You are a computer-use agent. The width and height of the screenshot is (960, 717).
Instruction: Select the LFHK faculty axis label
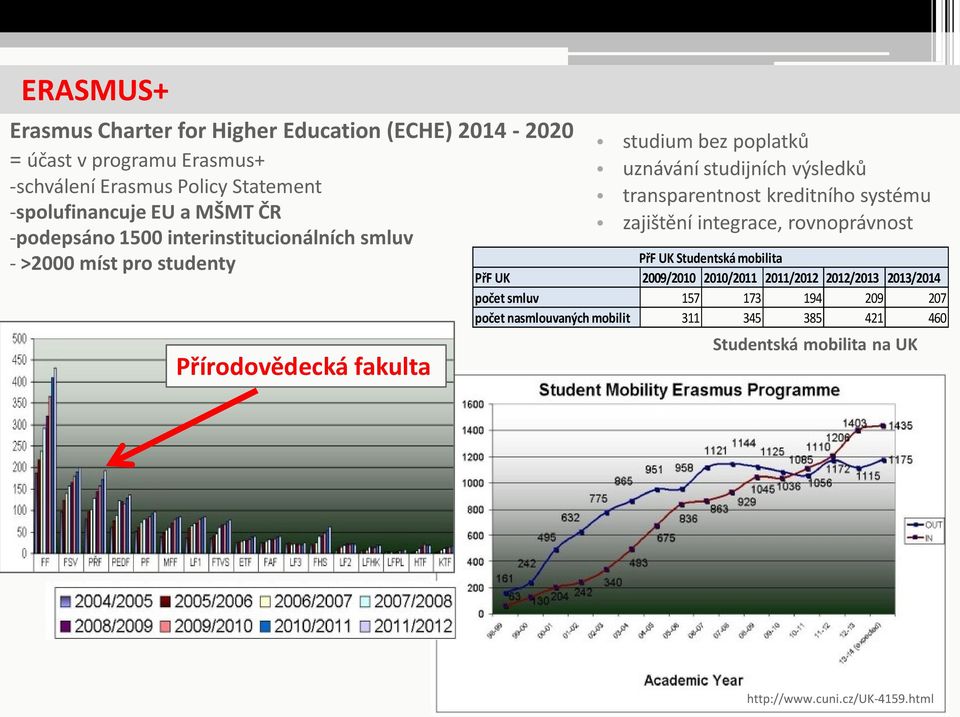370,561
